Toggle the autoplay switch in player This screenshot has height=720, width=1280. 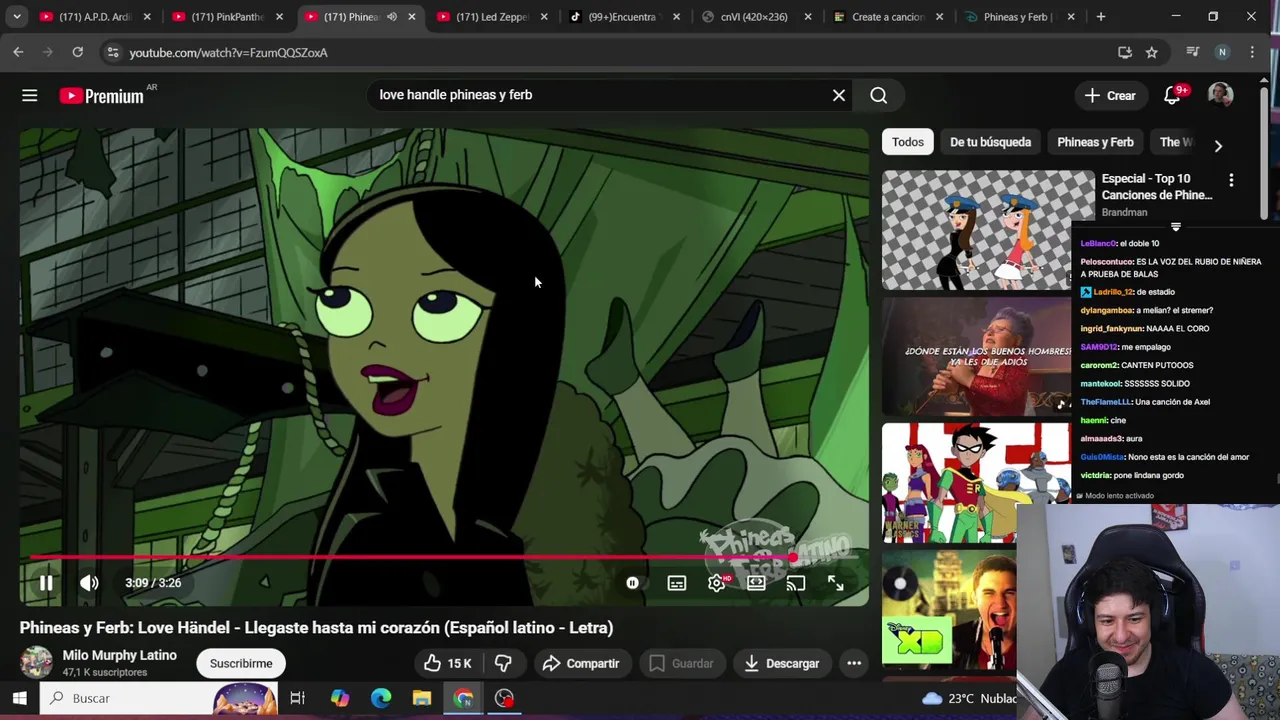[632, 583]
